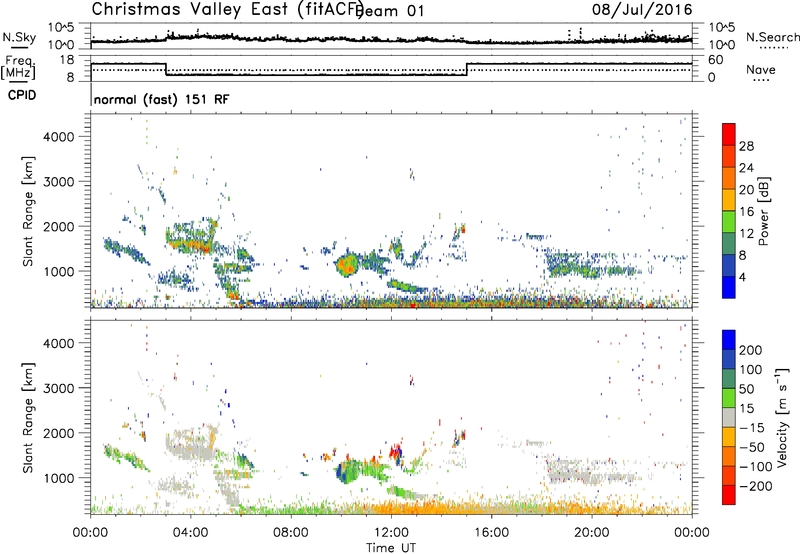The height and width of the screenshot is (554, 800).
Task: Click the 'CPID' label
Action: click(x=22, y=95)
